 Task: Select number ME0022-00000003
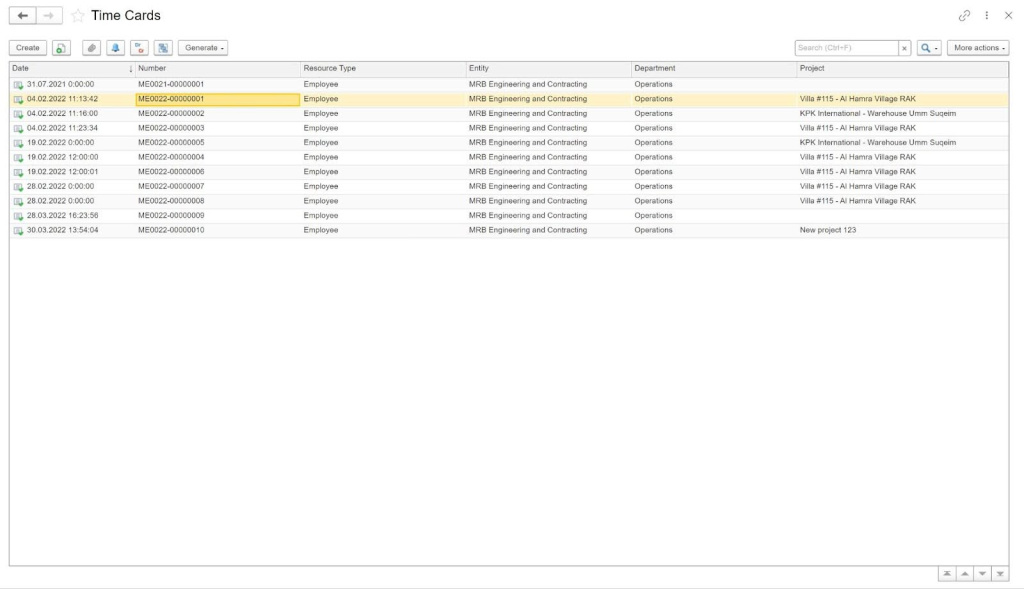click(x=171, y=128)
